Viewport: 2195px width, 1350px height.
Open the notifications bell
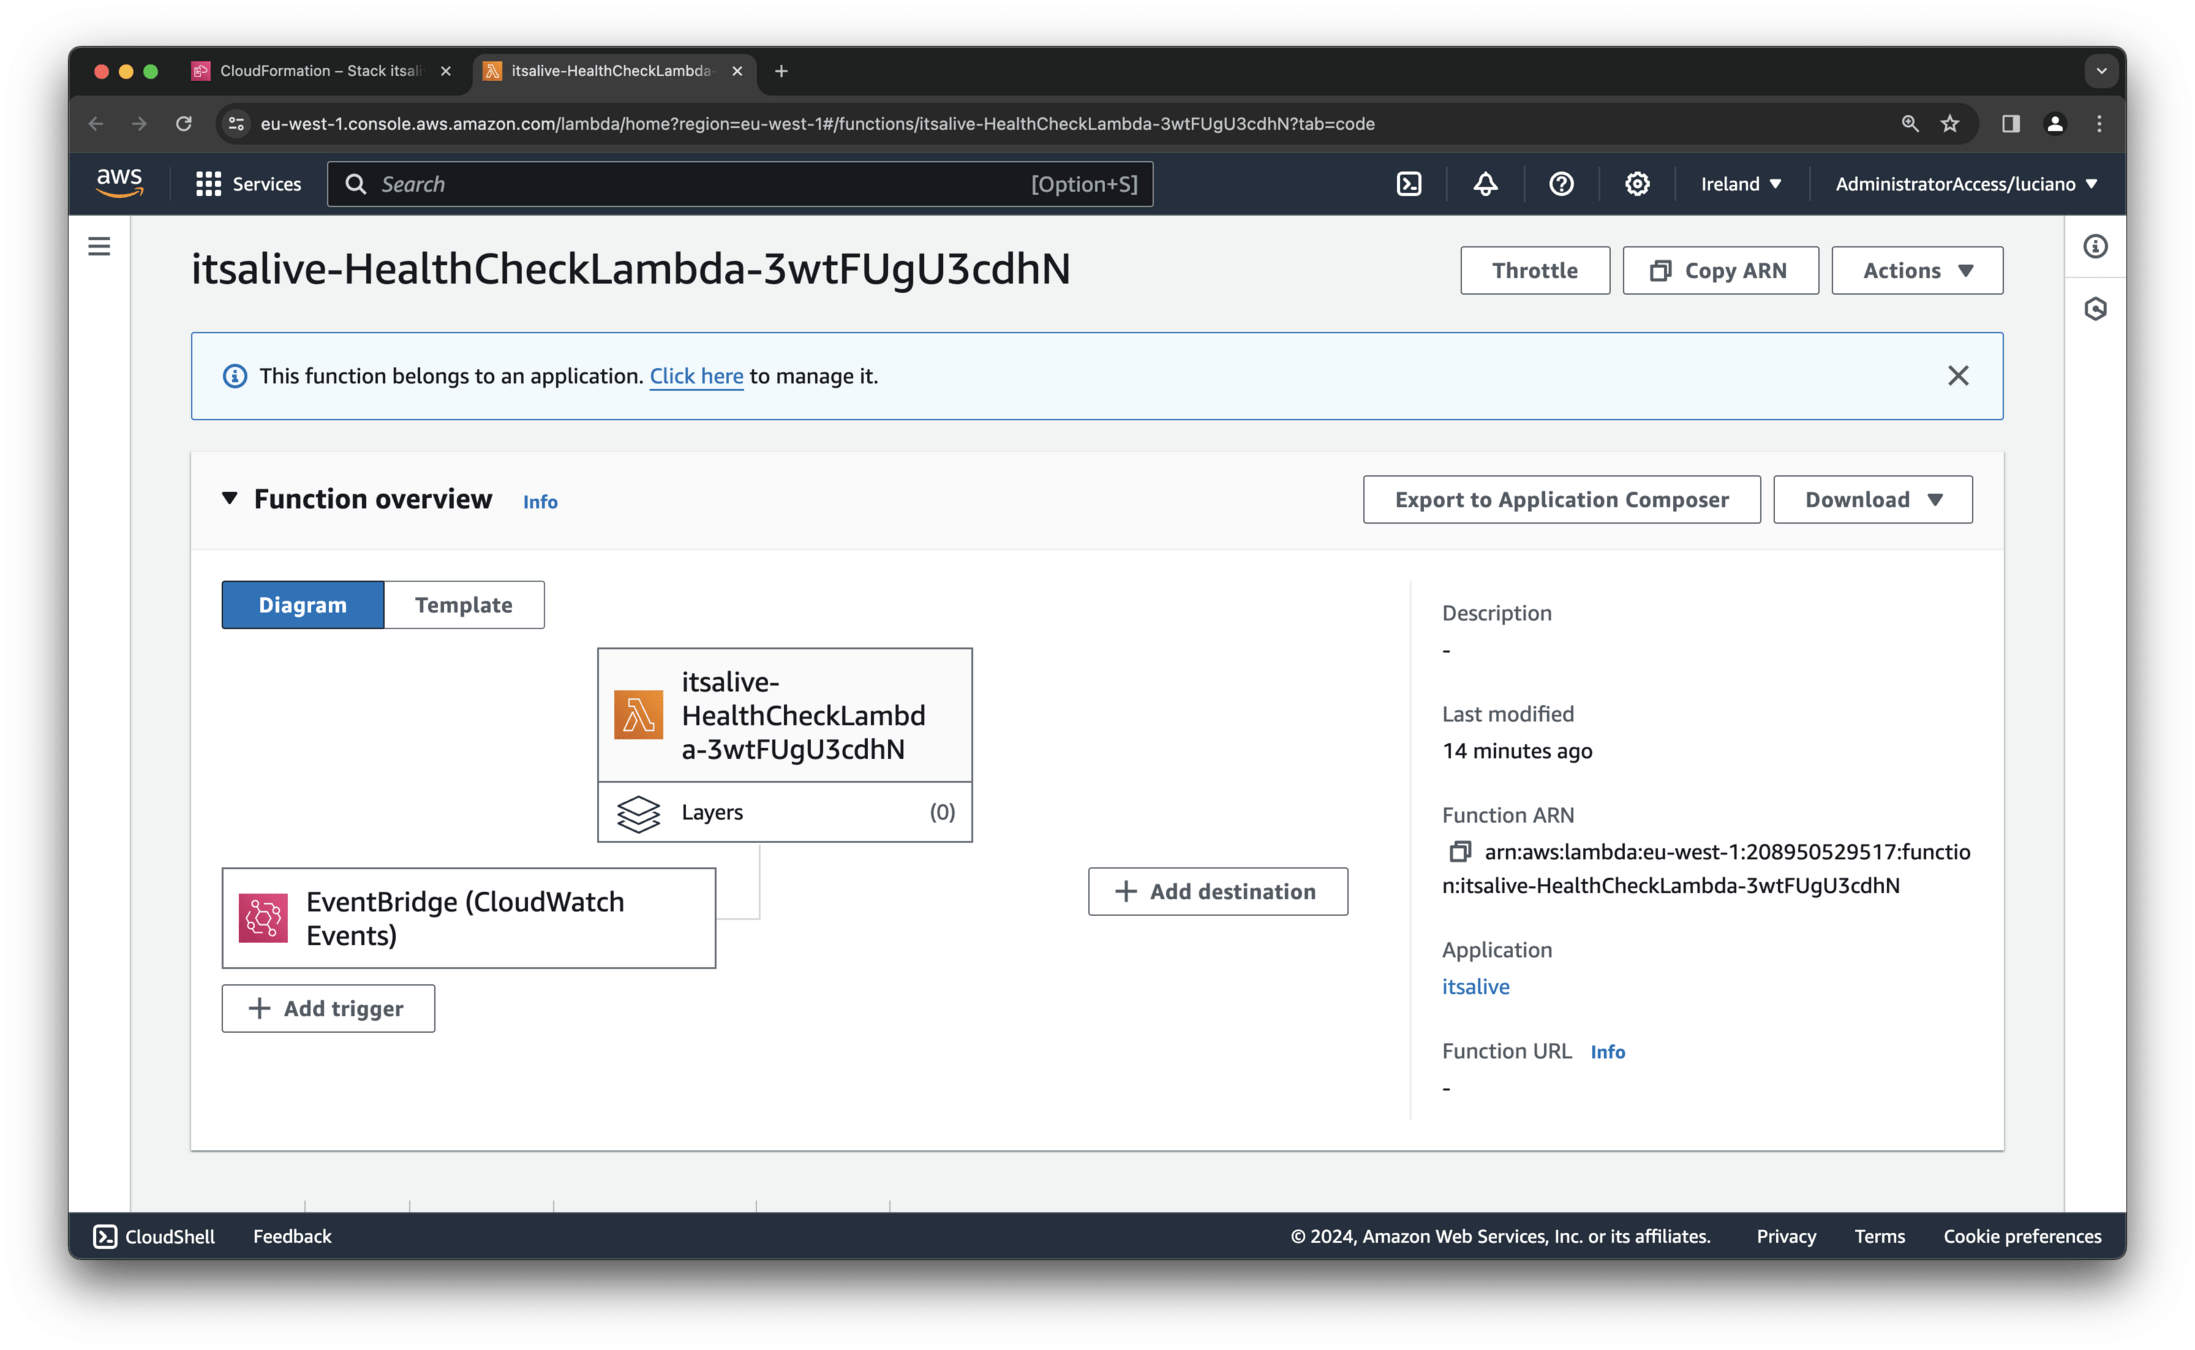(1485, 184)
